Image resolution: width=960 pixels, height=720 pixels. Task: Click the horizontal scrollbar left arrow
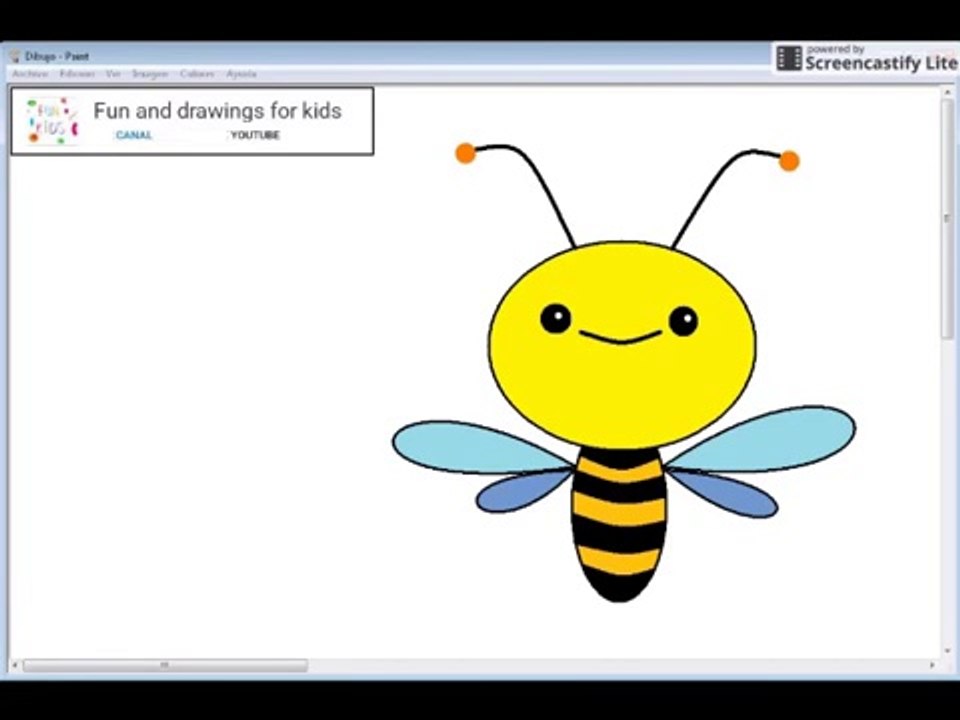(x=15, y=665)
